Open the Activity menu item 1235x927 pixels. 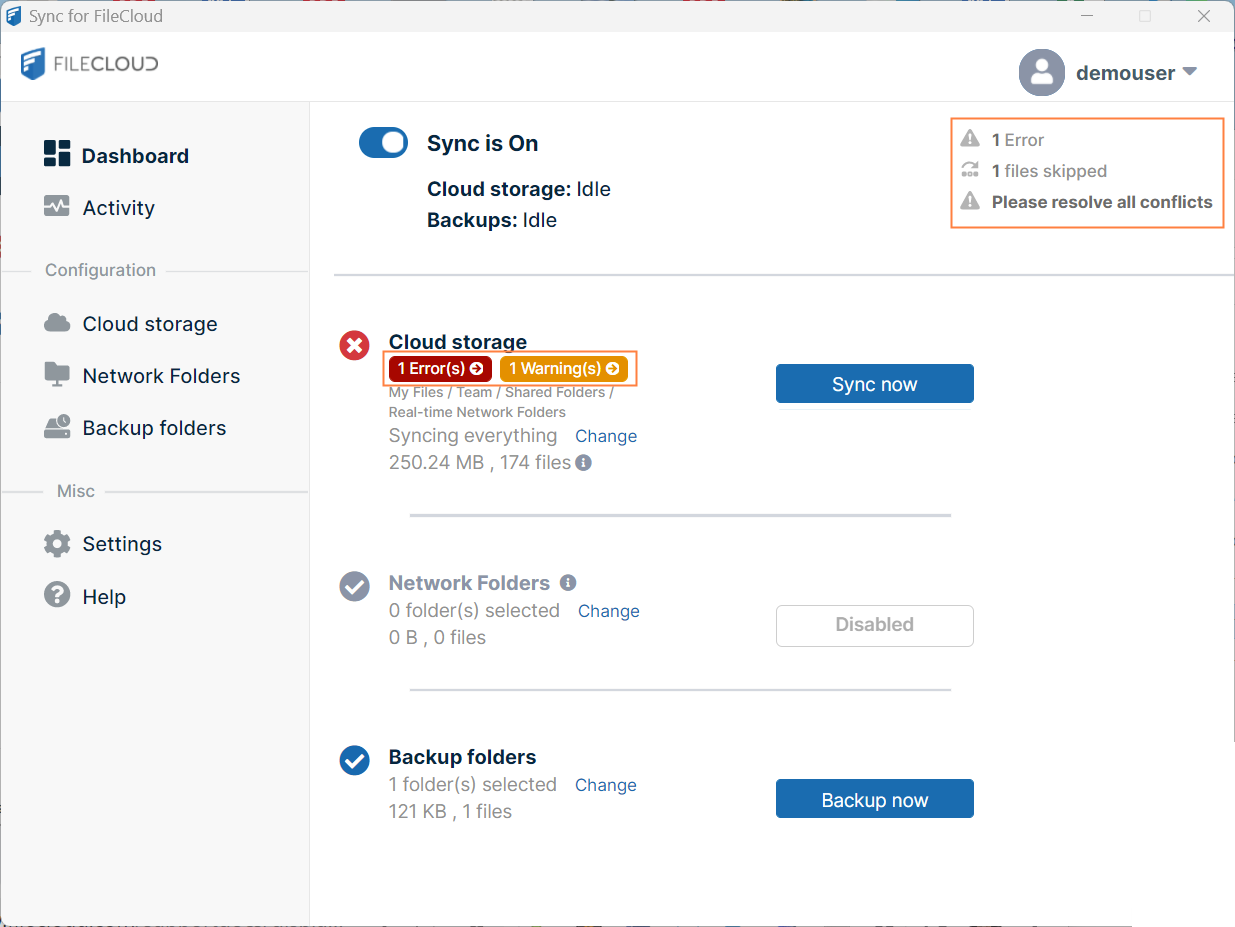[118, 208]
